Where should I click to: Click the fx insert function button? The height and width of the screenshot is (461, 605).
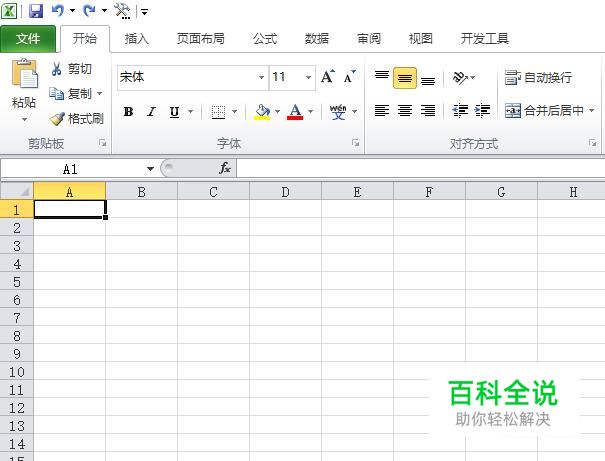(x=225, y=168)
